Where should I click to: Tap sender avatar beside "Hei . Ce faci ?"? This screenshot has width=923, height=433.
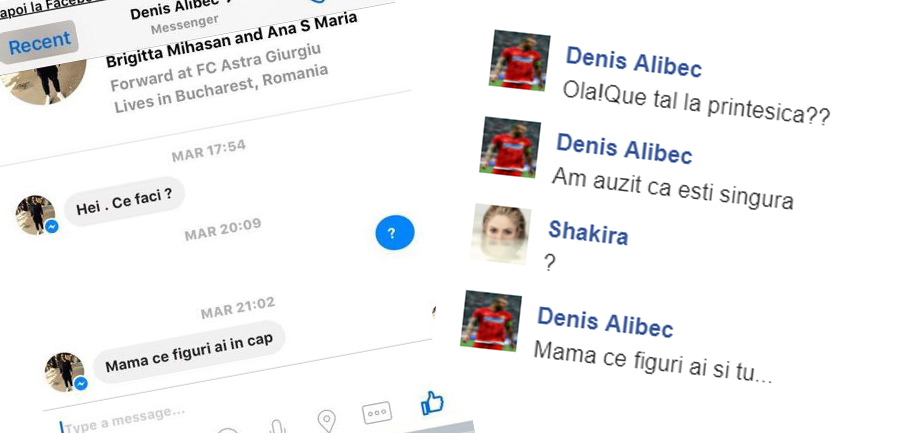pyautogui.click(x=36, y=215)
